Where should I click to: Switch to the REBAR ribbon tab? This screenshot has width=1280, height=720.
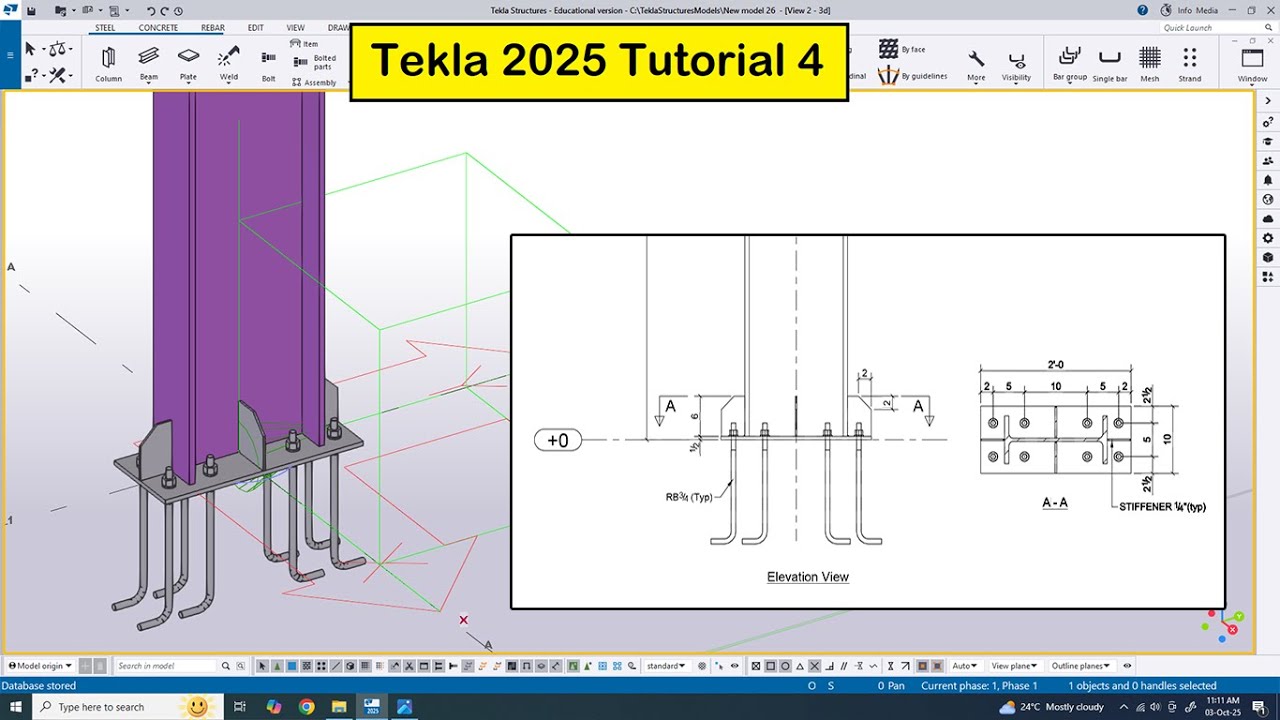tap(212, 28)
